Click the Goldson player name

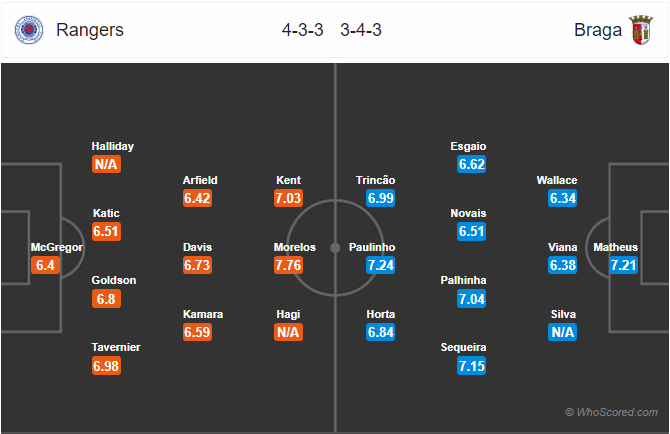pyautogui.click(x=114, y=280)
